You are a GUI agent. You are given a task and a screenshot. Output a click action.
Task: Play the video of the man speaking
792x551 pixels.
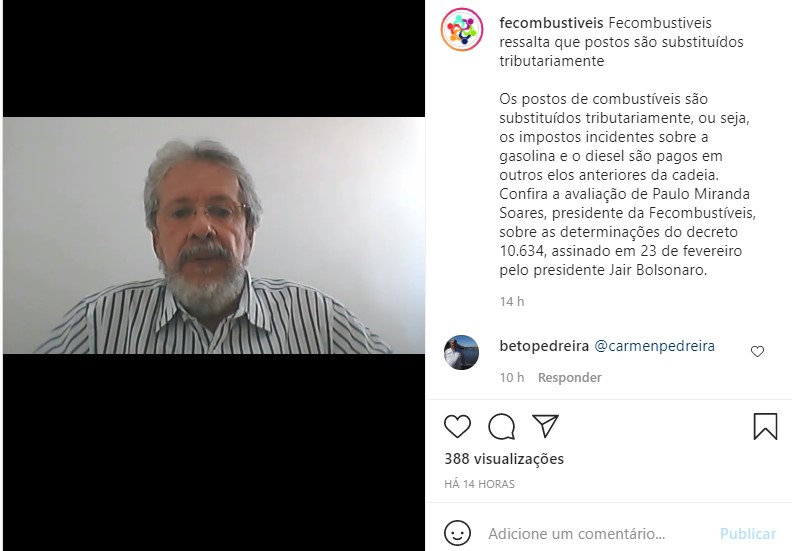pos(214,235)
